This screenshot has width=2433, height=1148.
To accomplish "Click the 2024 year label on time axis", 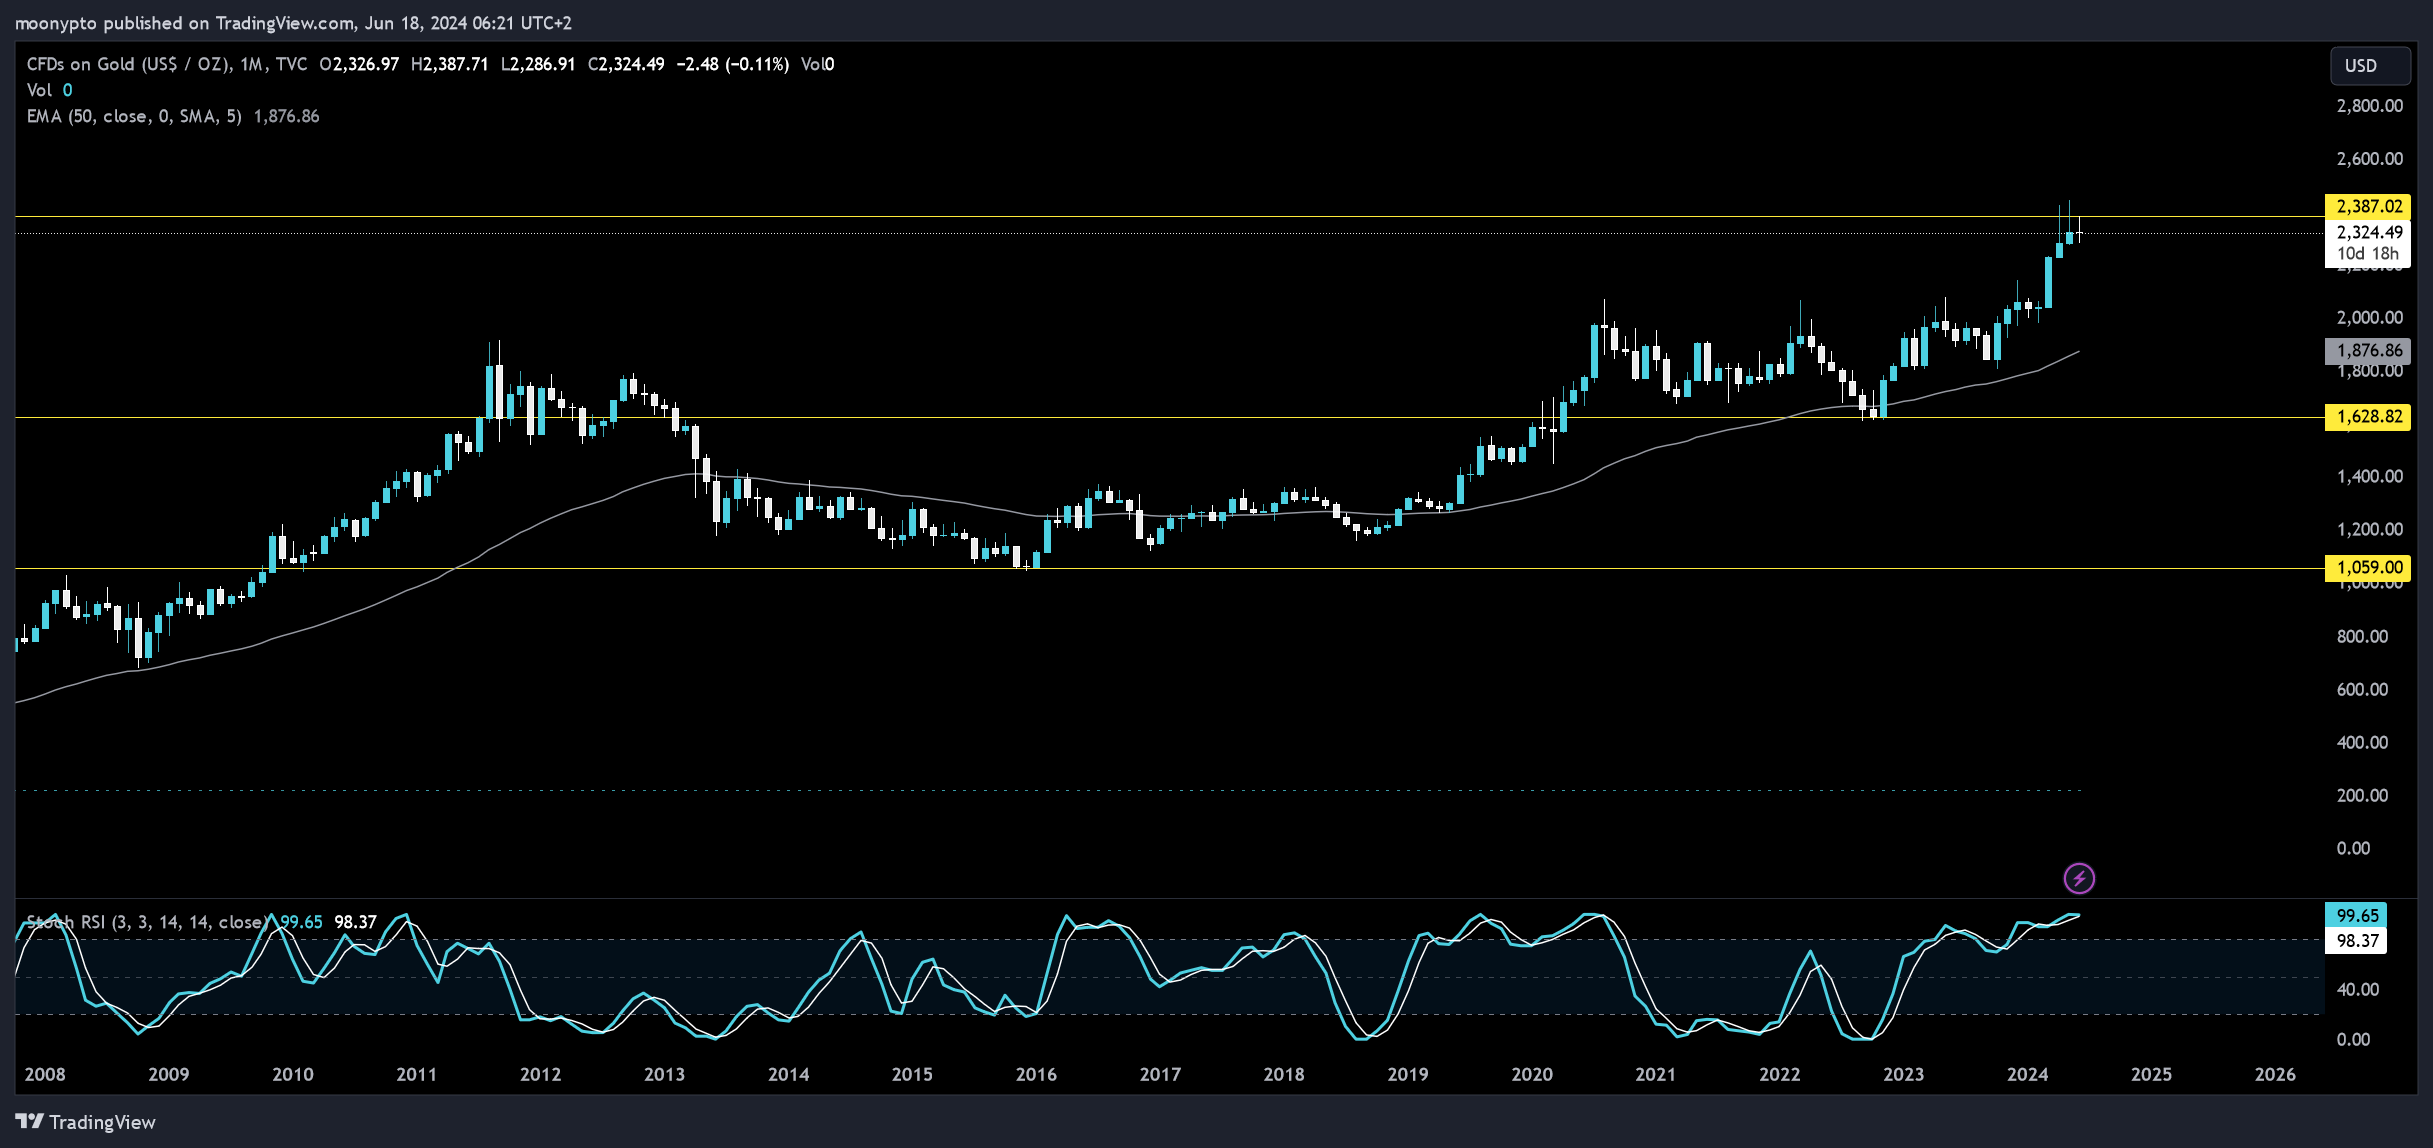I will (2028, 1074).
